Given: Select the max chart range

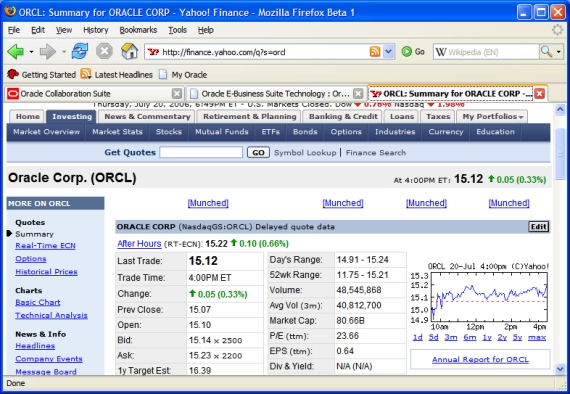Looking at the screenshot, I should coord(537,338).
